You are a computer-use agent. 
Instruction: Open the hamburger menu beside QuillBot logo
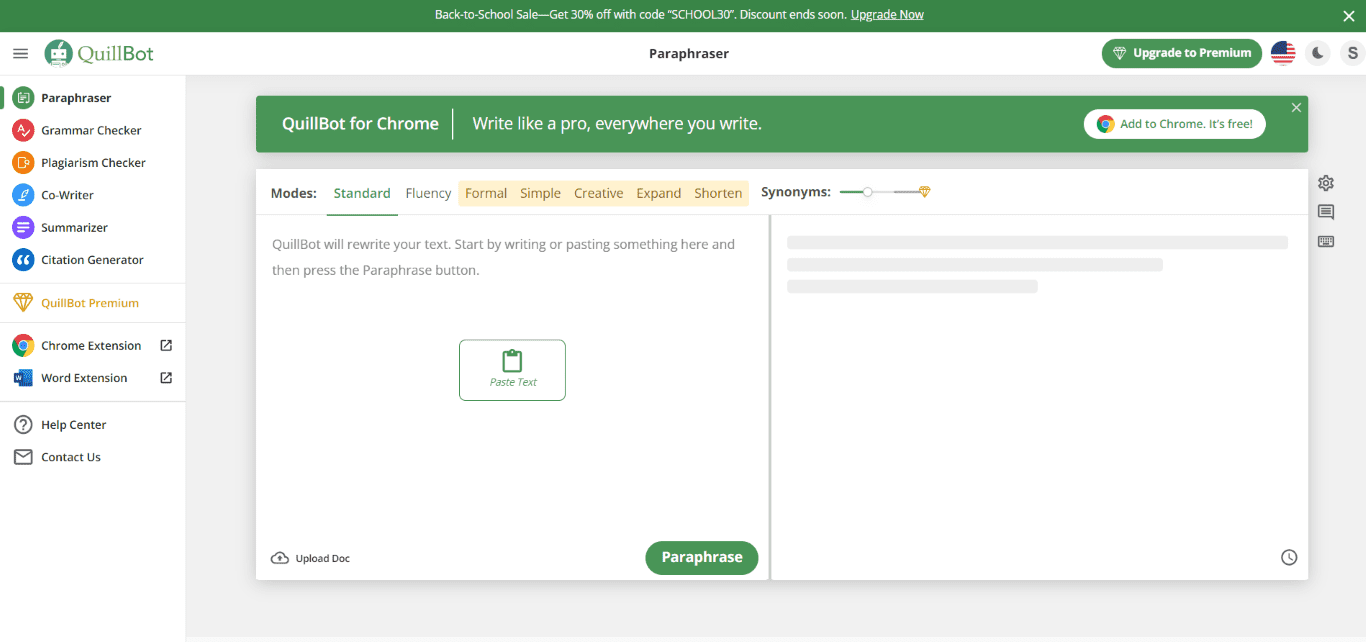point(20,53)
